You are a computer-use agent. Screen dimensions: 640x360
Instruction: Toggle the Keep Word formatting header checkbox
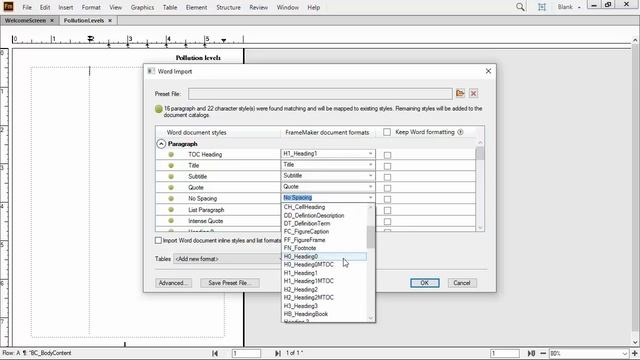387,132
